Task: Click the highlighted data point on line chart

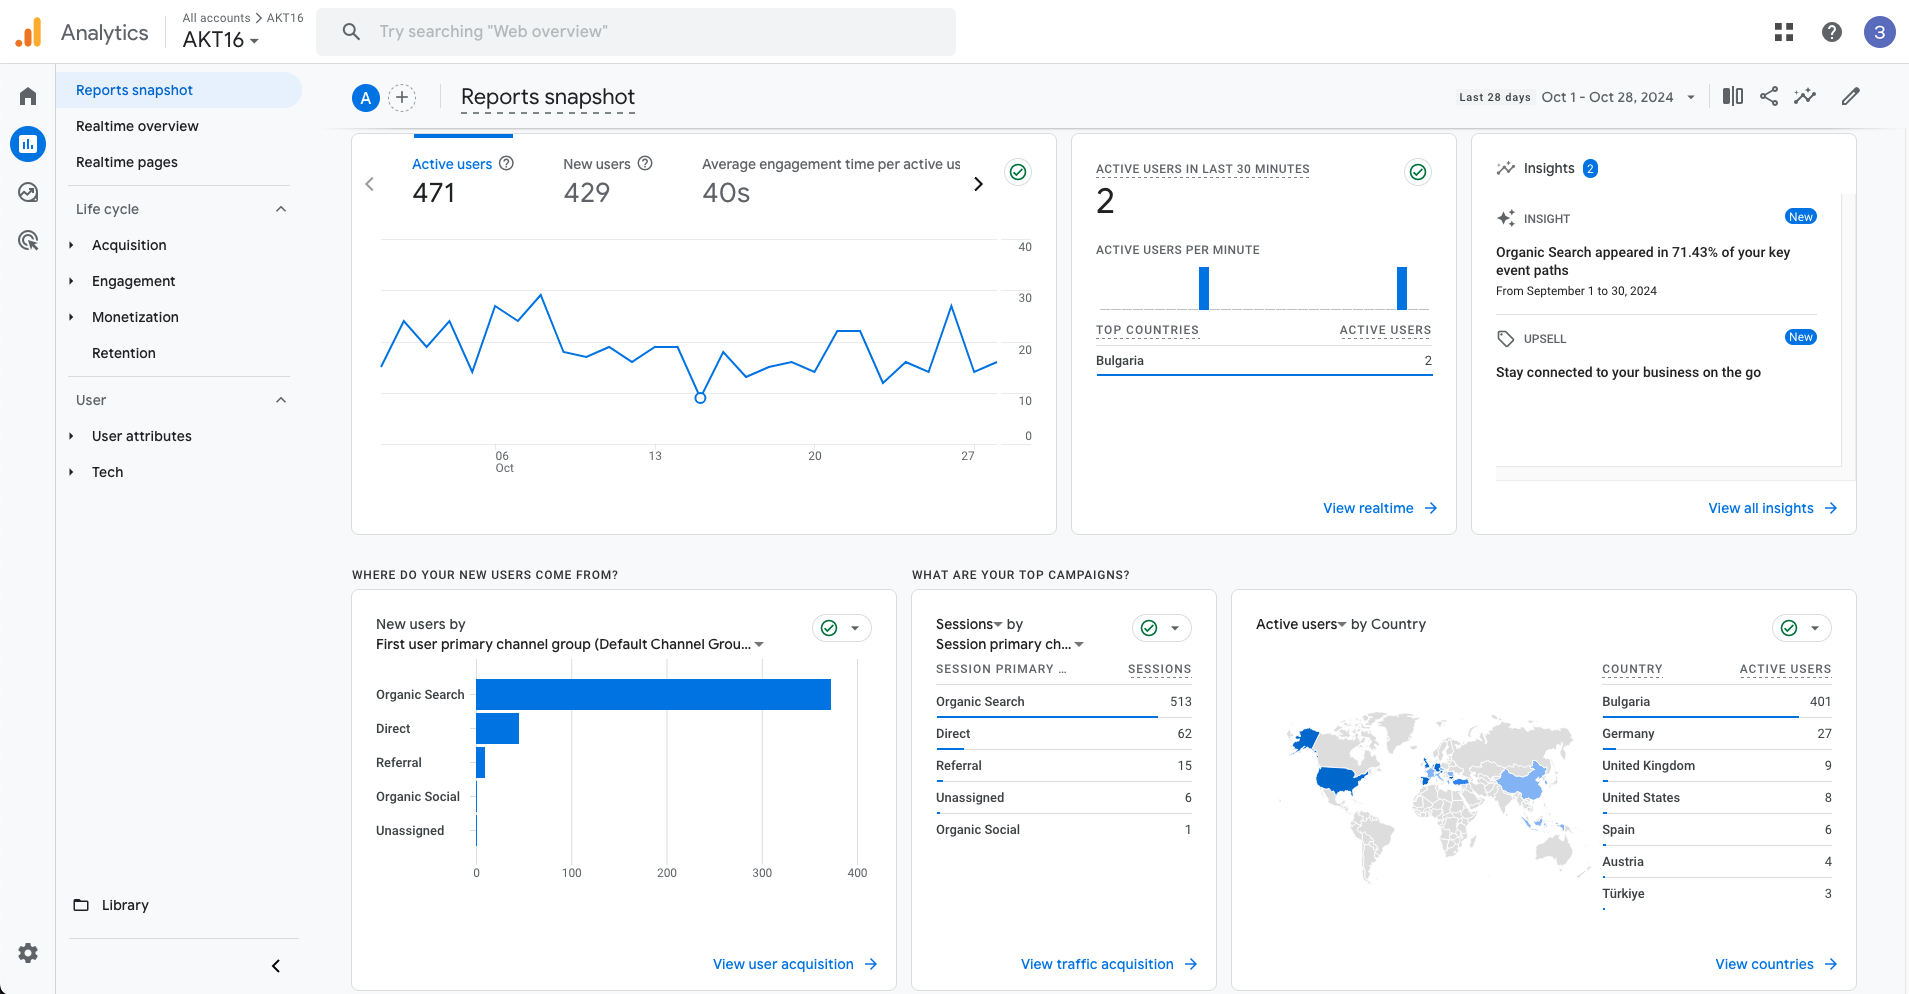Action: click(700, 398)
